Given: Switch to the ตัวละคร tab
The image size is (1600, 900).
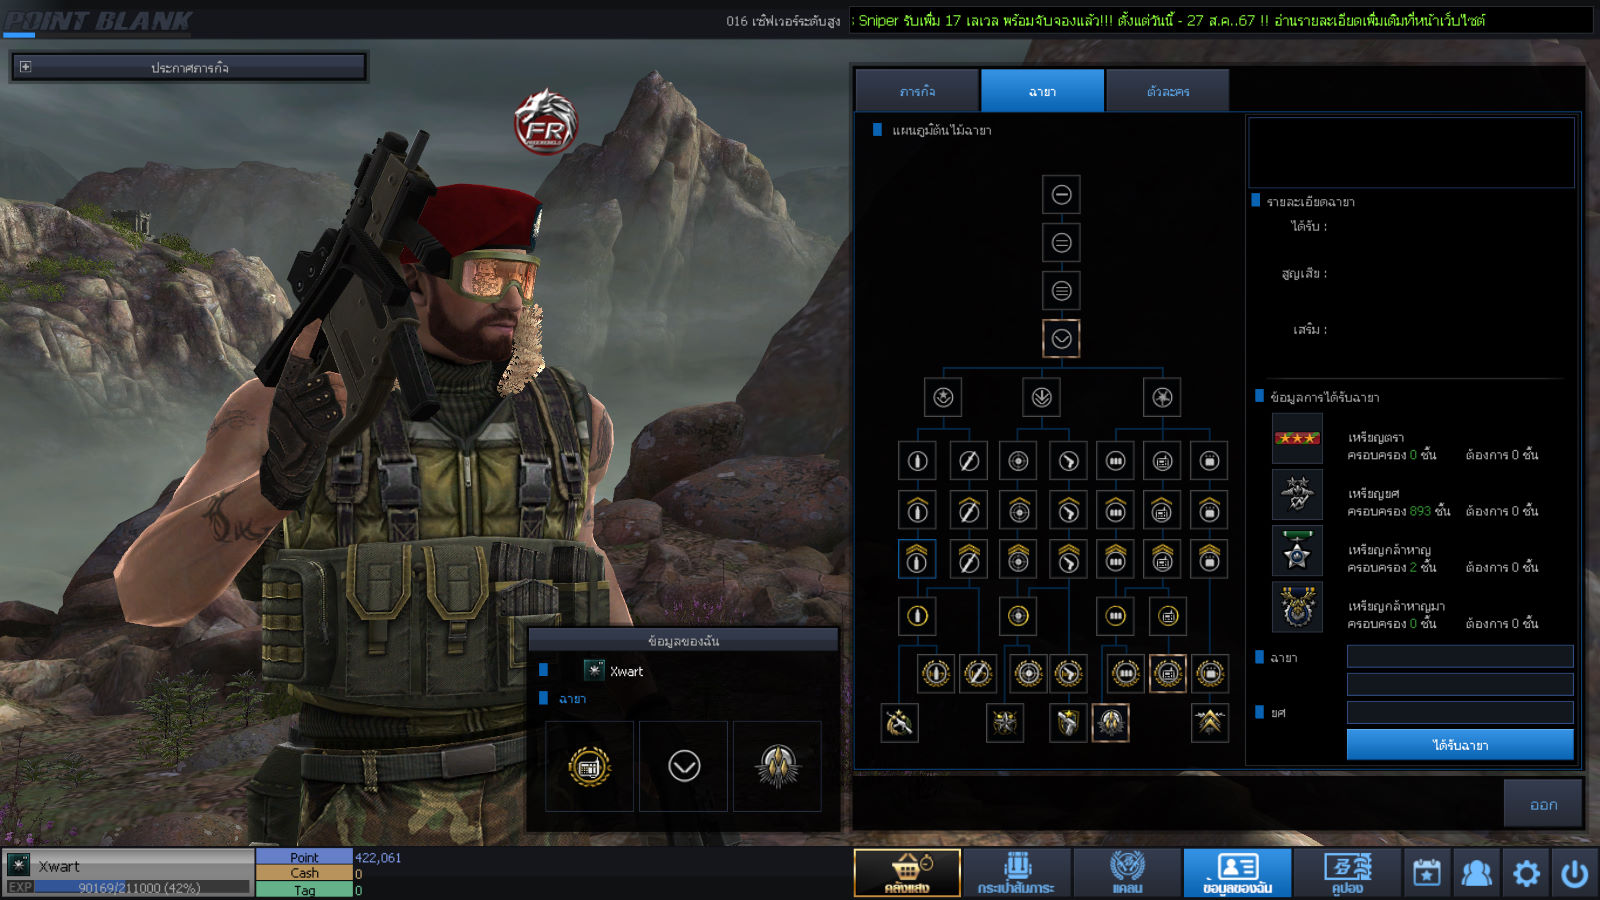Looking at the screenshot, I should 1167,91.
